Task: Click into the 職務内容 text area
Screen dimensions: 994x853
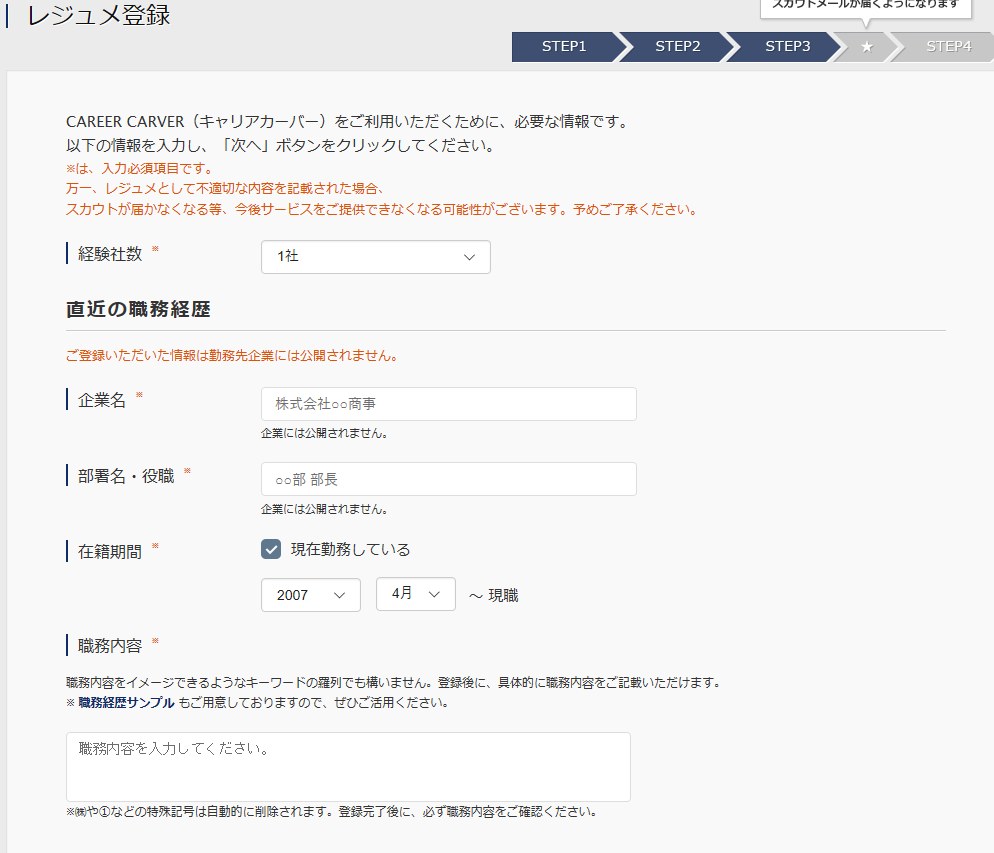Action: point(348,767)
